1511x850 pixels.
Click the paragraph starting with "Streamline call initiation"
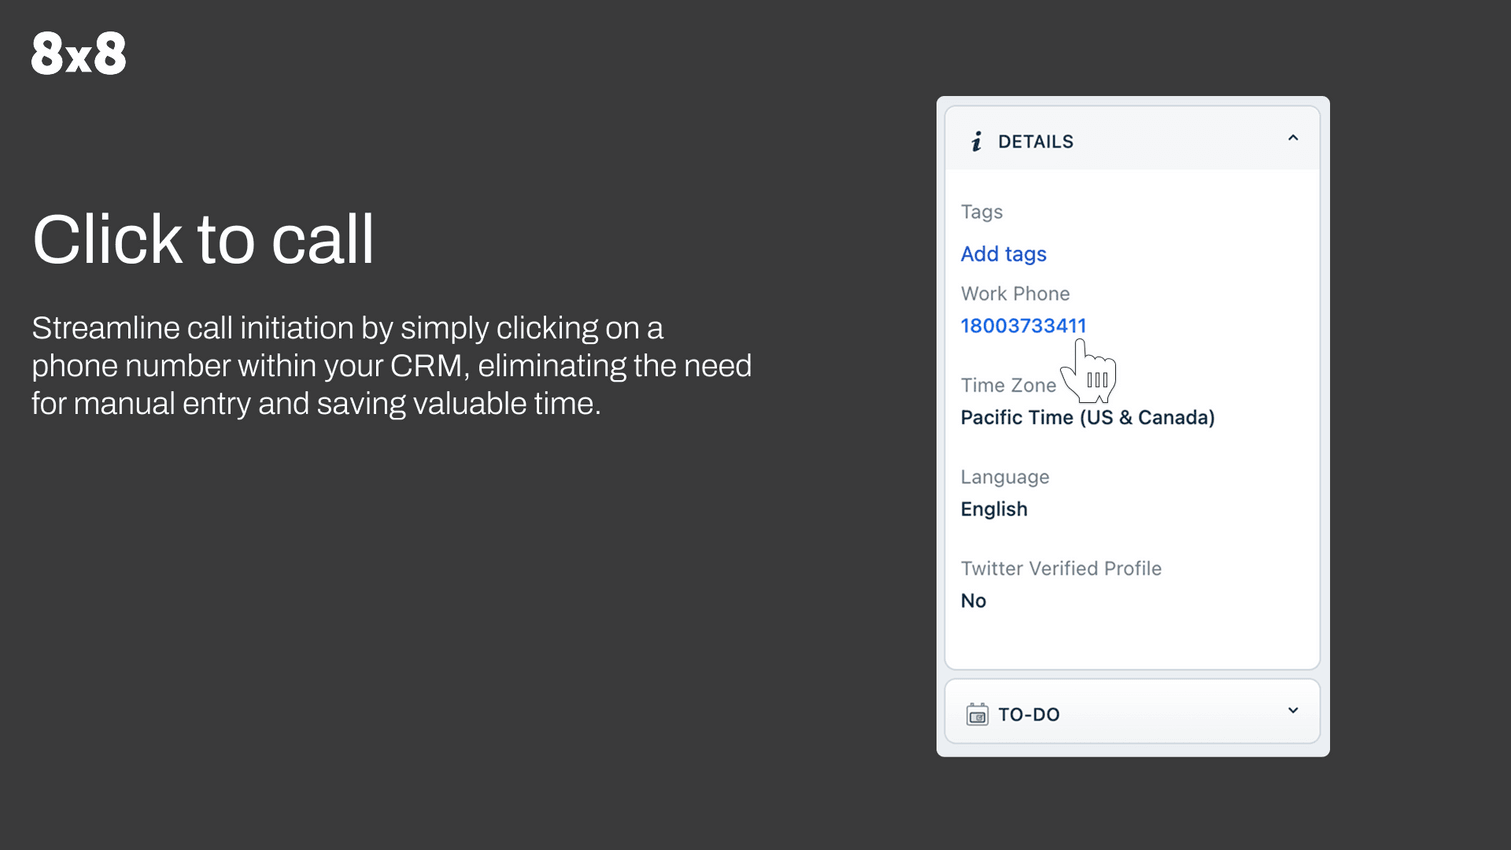391,366
